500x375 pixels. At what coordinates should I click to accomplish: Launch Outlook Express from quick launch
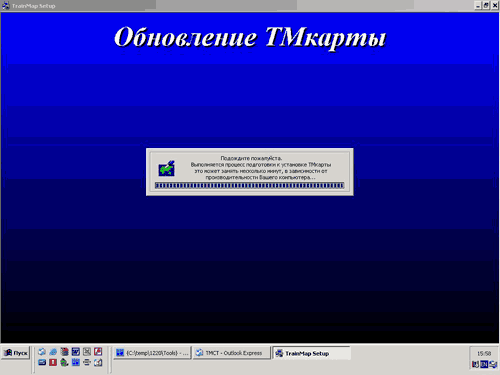coord(42,352)
